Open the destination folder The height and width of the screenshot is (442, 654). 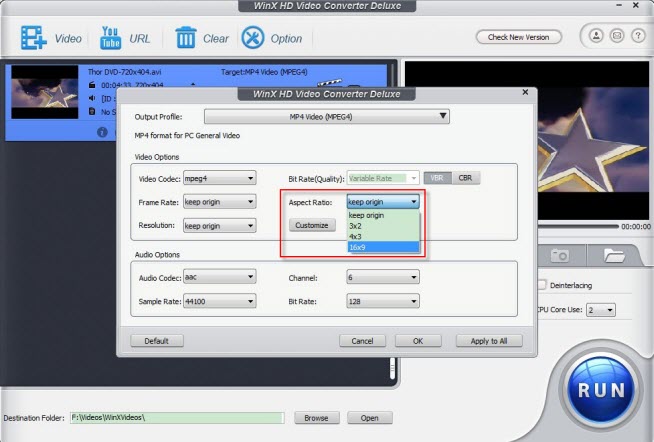pos(370,417)
